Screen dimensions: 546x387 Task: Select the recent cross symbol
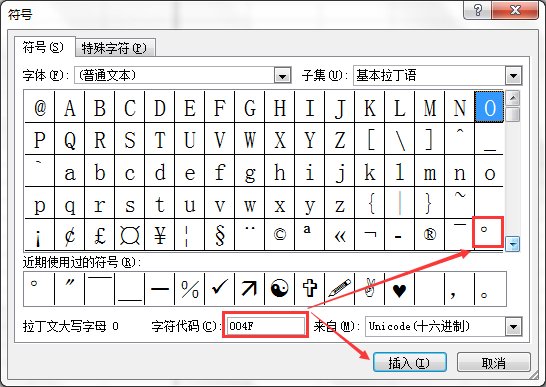tap(310, 289)
